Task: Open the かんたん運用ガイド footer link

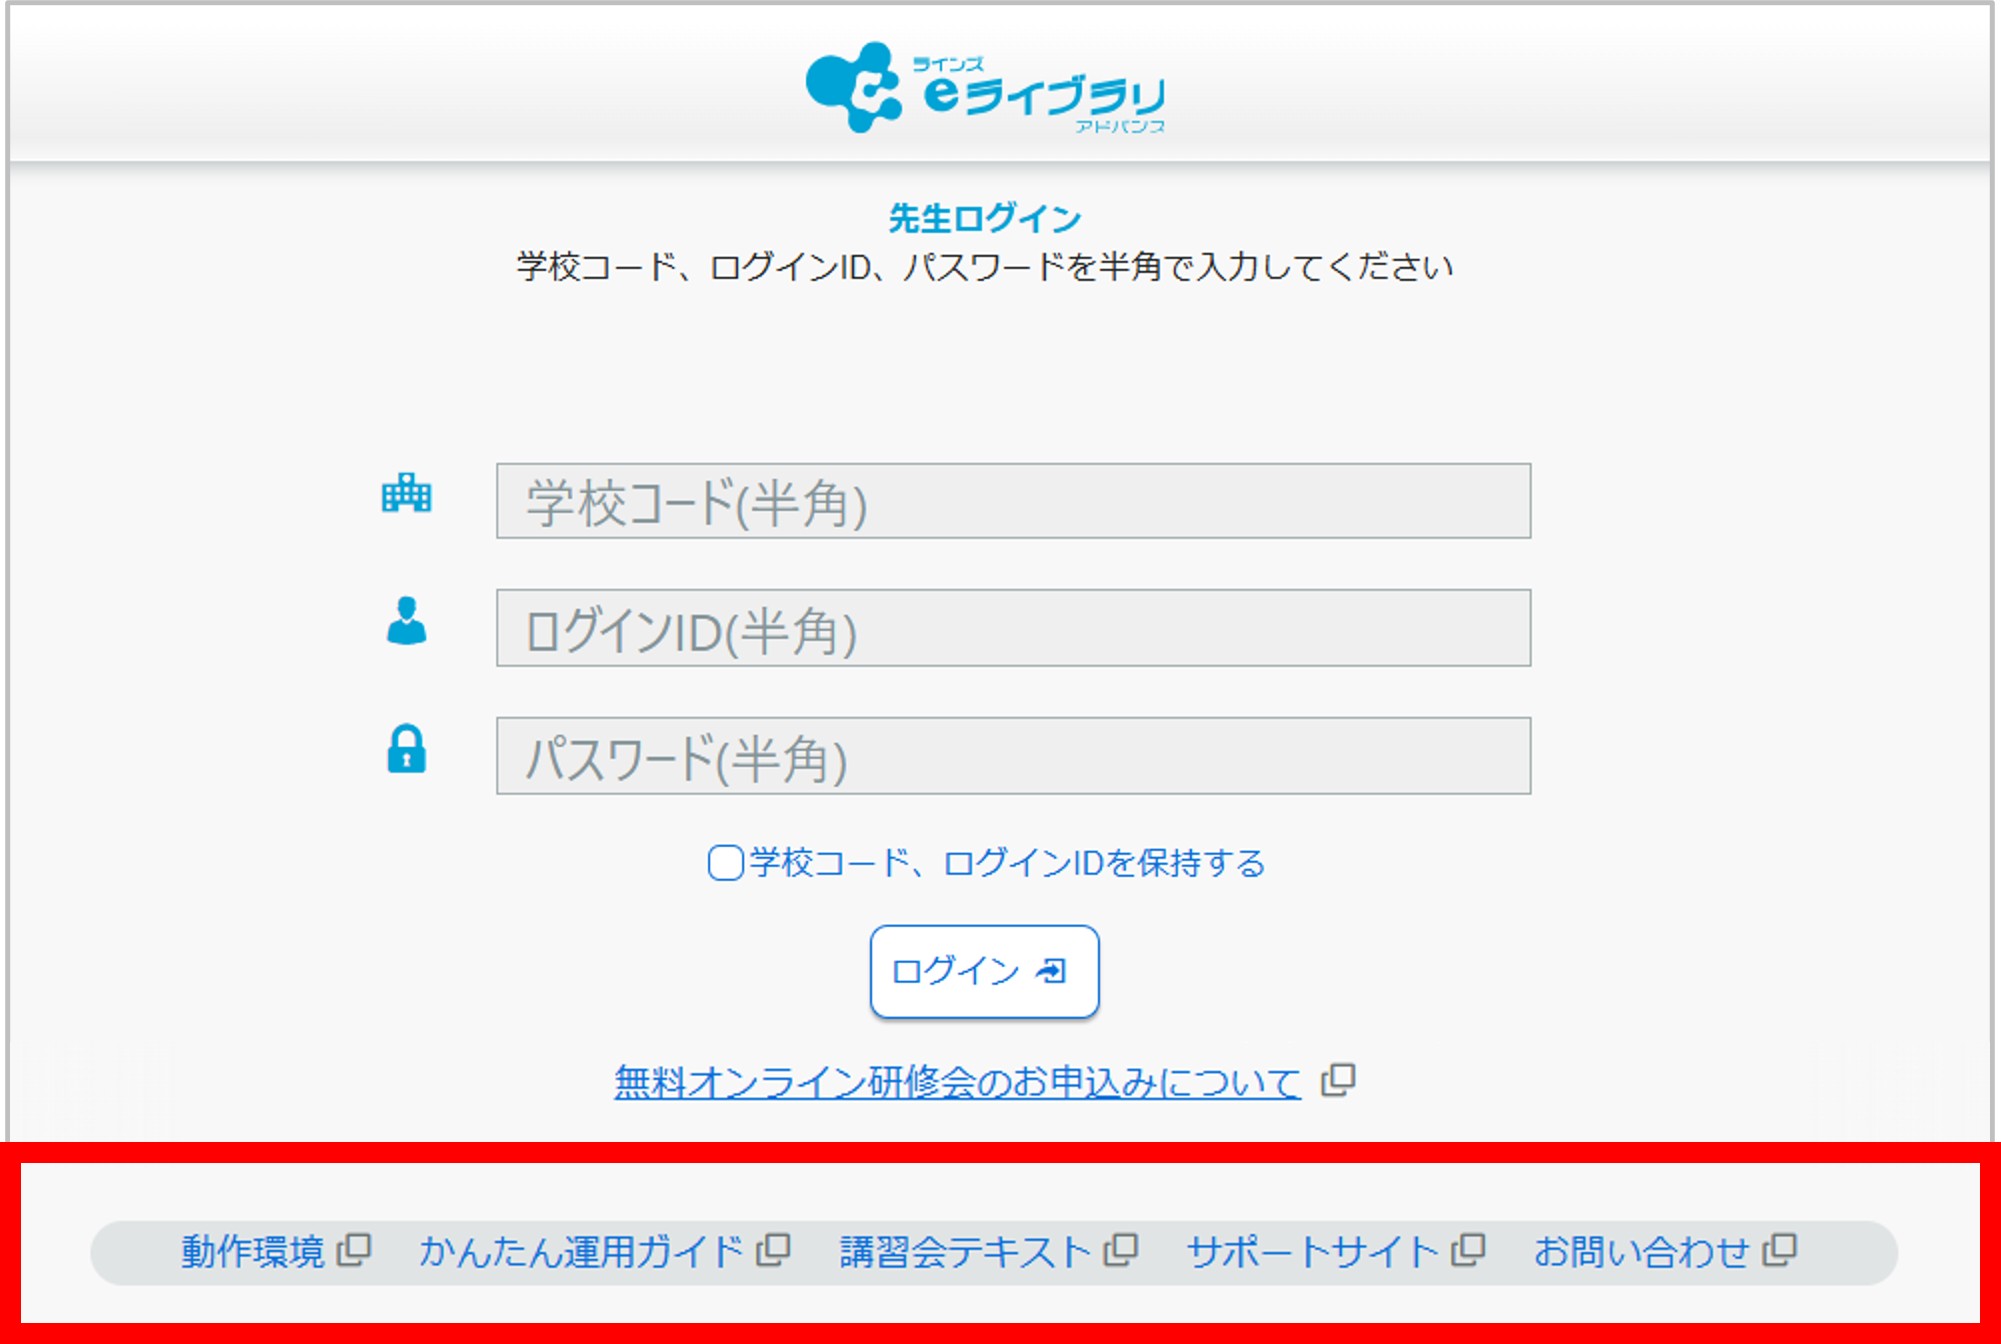Action: 581,1252
